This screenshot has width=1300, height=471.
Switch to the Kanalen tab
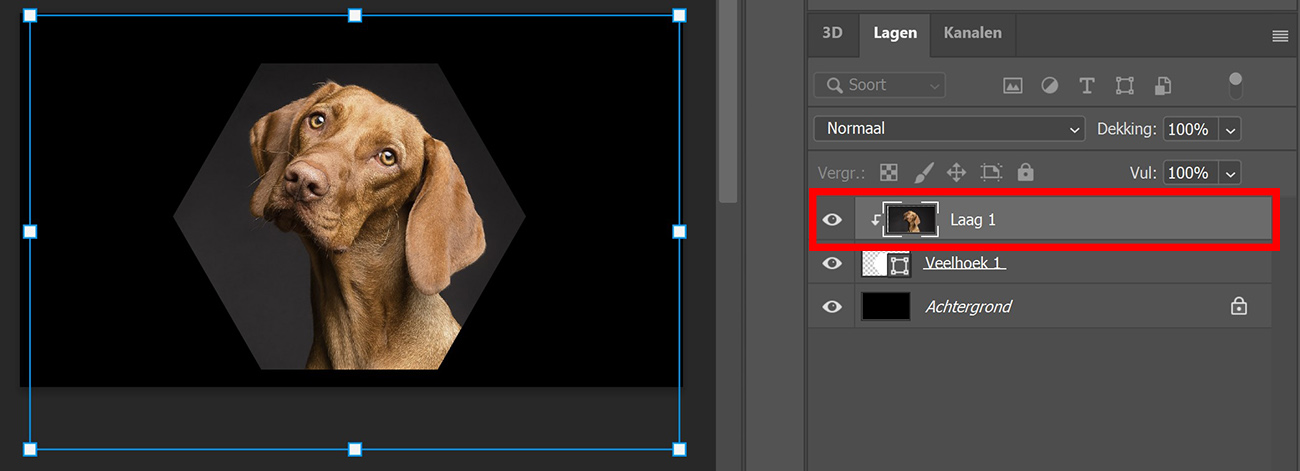(x=972, y=33)
